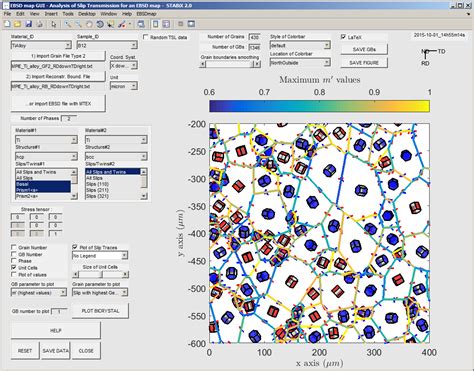Uncheck the LaTeX checkbox
Image resolution: width=474 pixels, height=371 pixels.
coord(343,37)
